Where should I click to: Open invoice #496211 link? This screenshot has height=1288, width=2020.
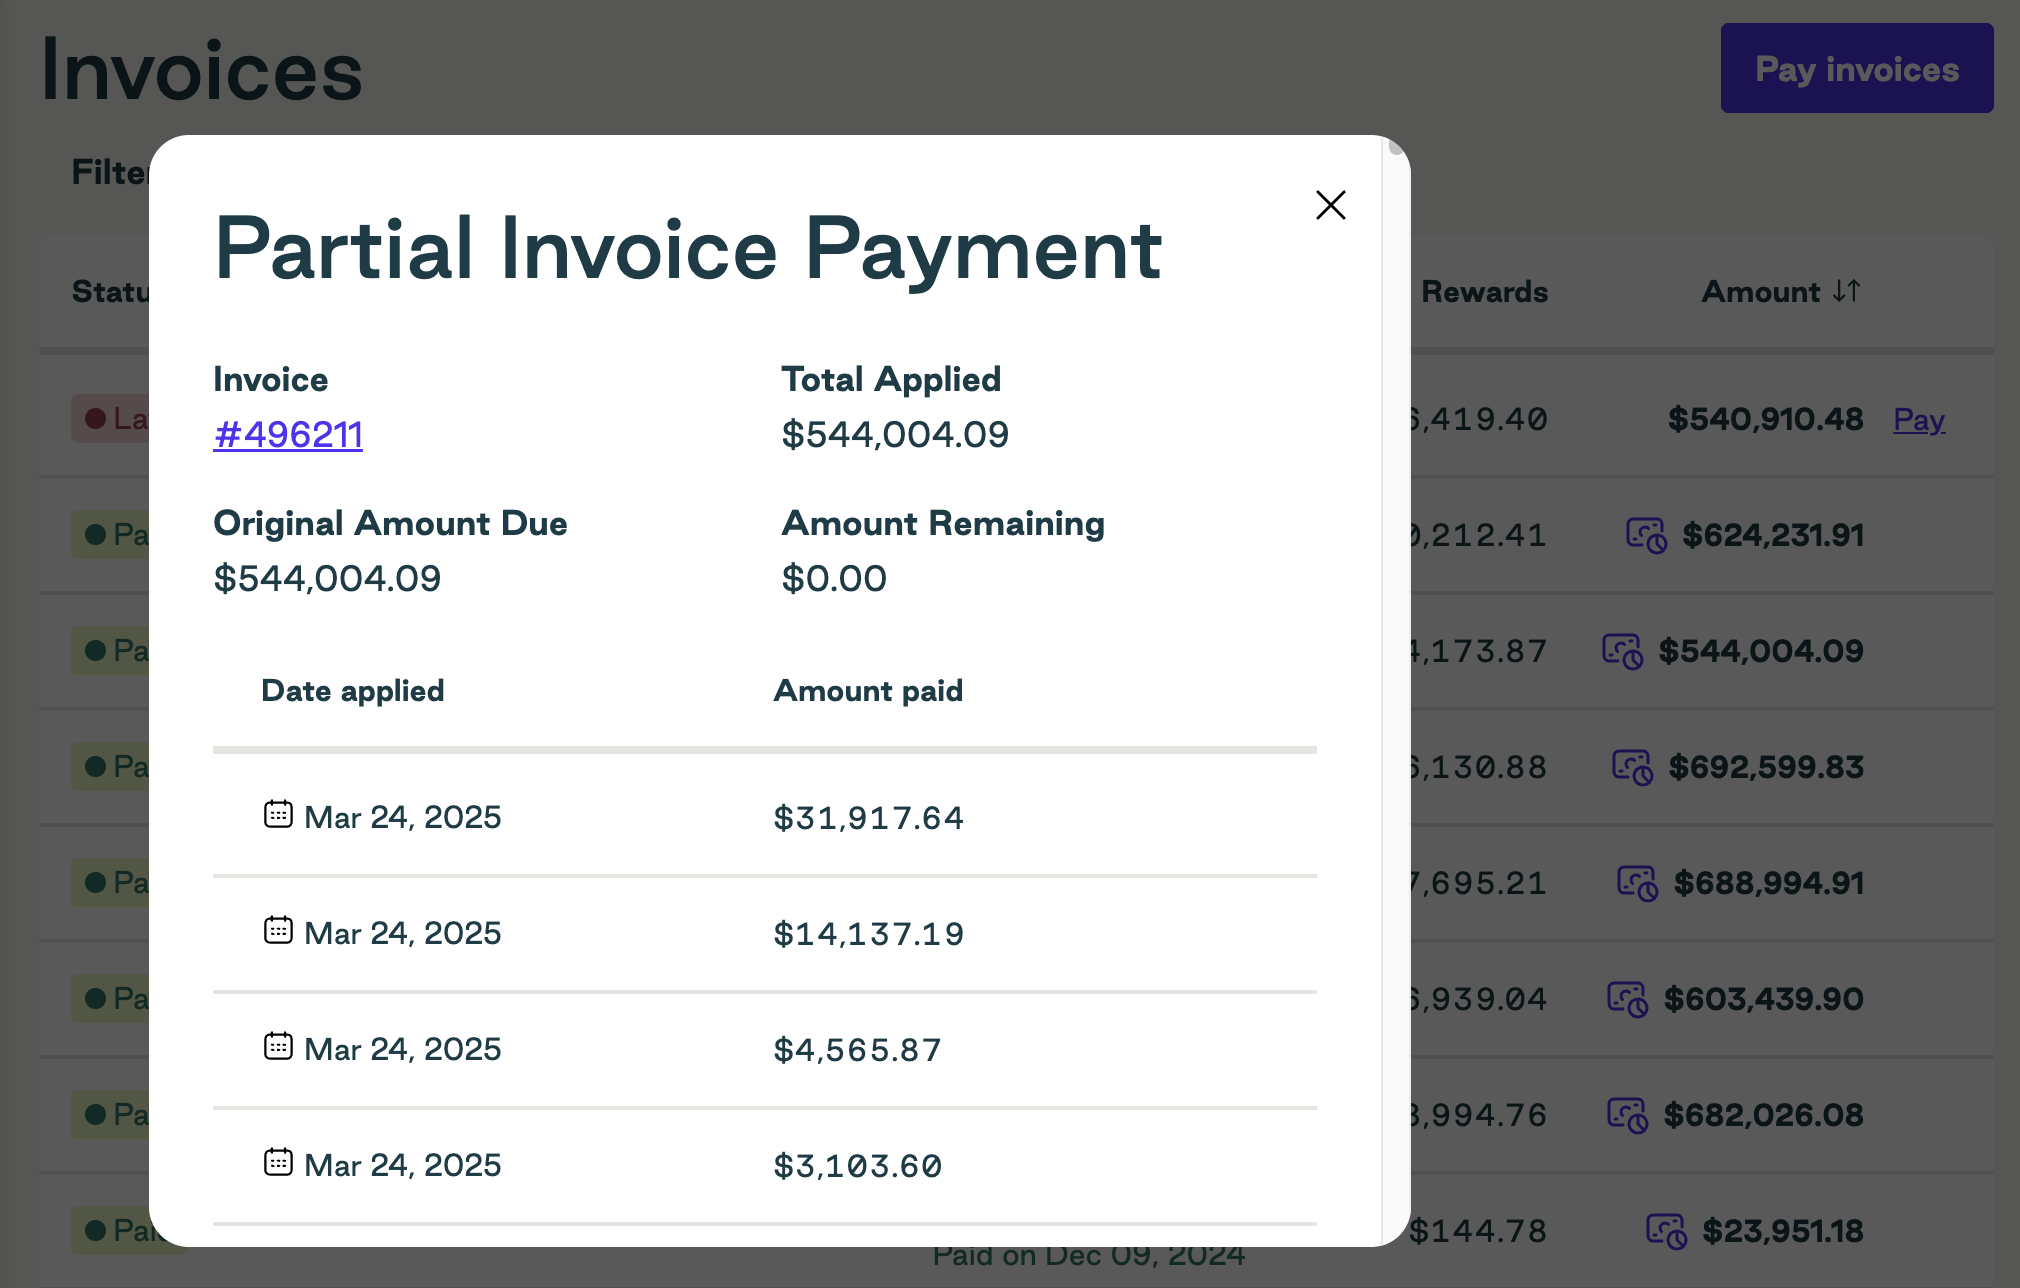click(288, 434)
